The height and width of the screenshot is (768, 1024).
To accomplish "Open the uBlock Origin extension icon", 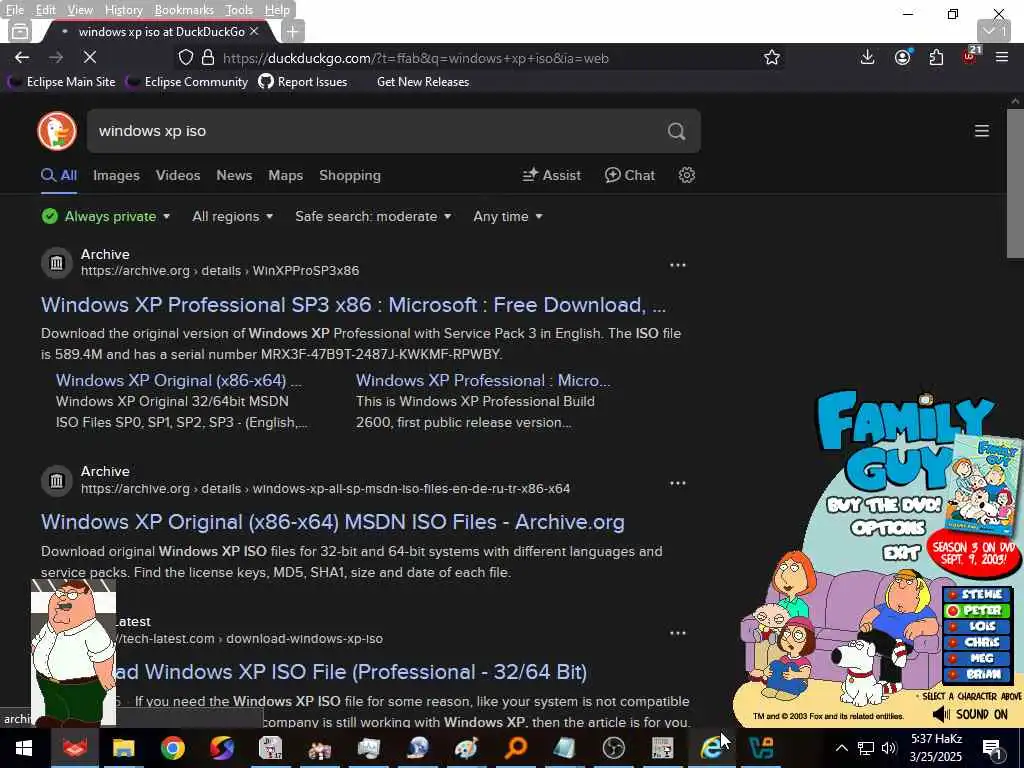I will (970, 56).
